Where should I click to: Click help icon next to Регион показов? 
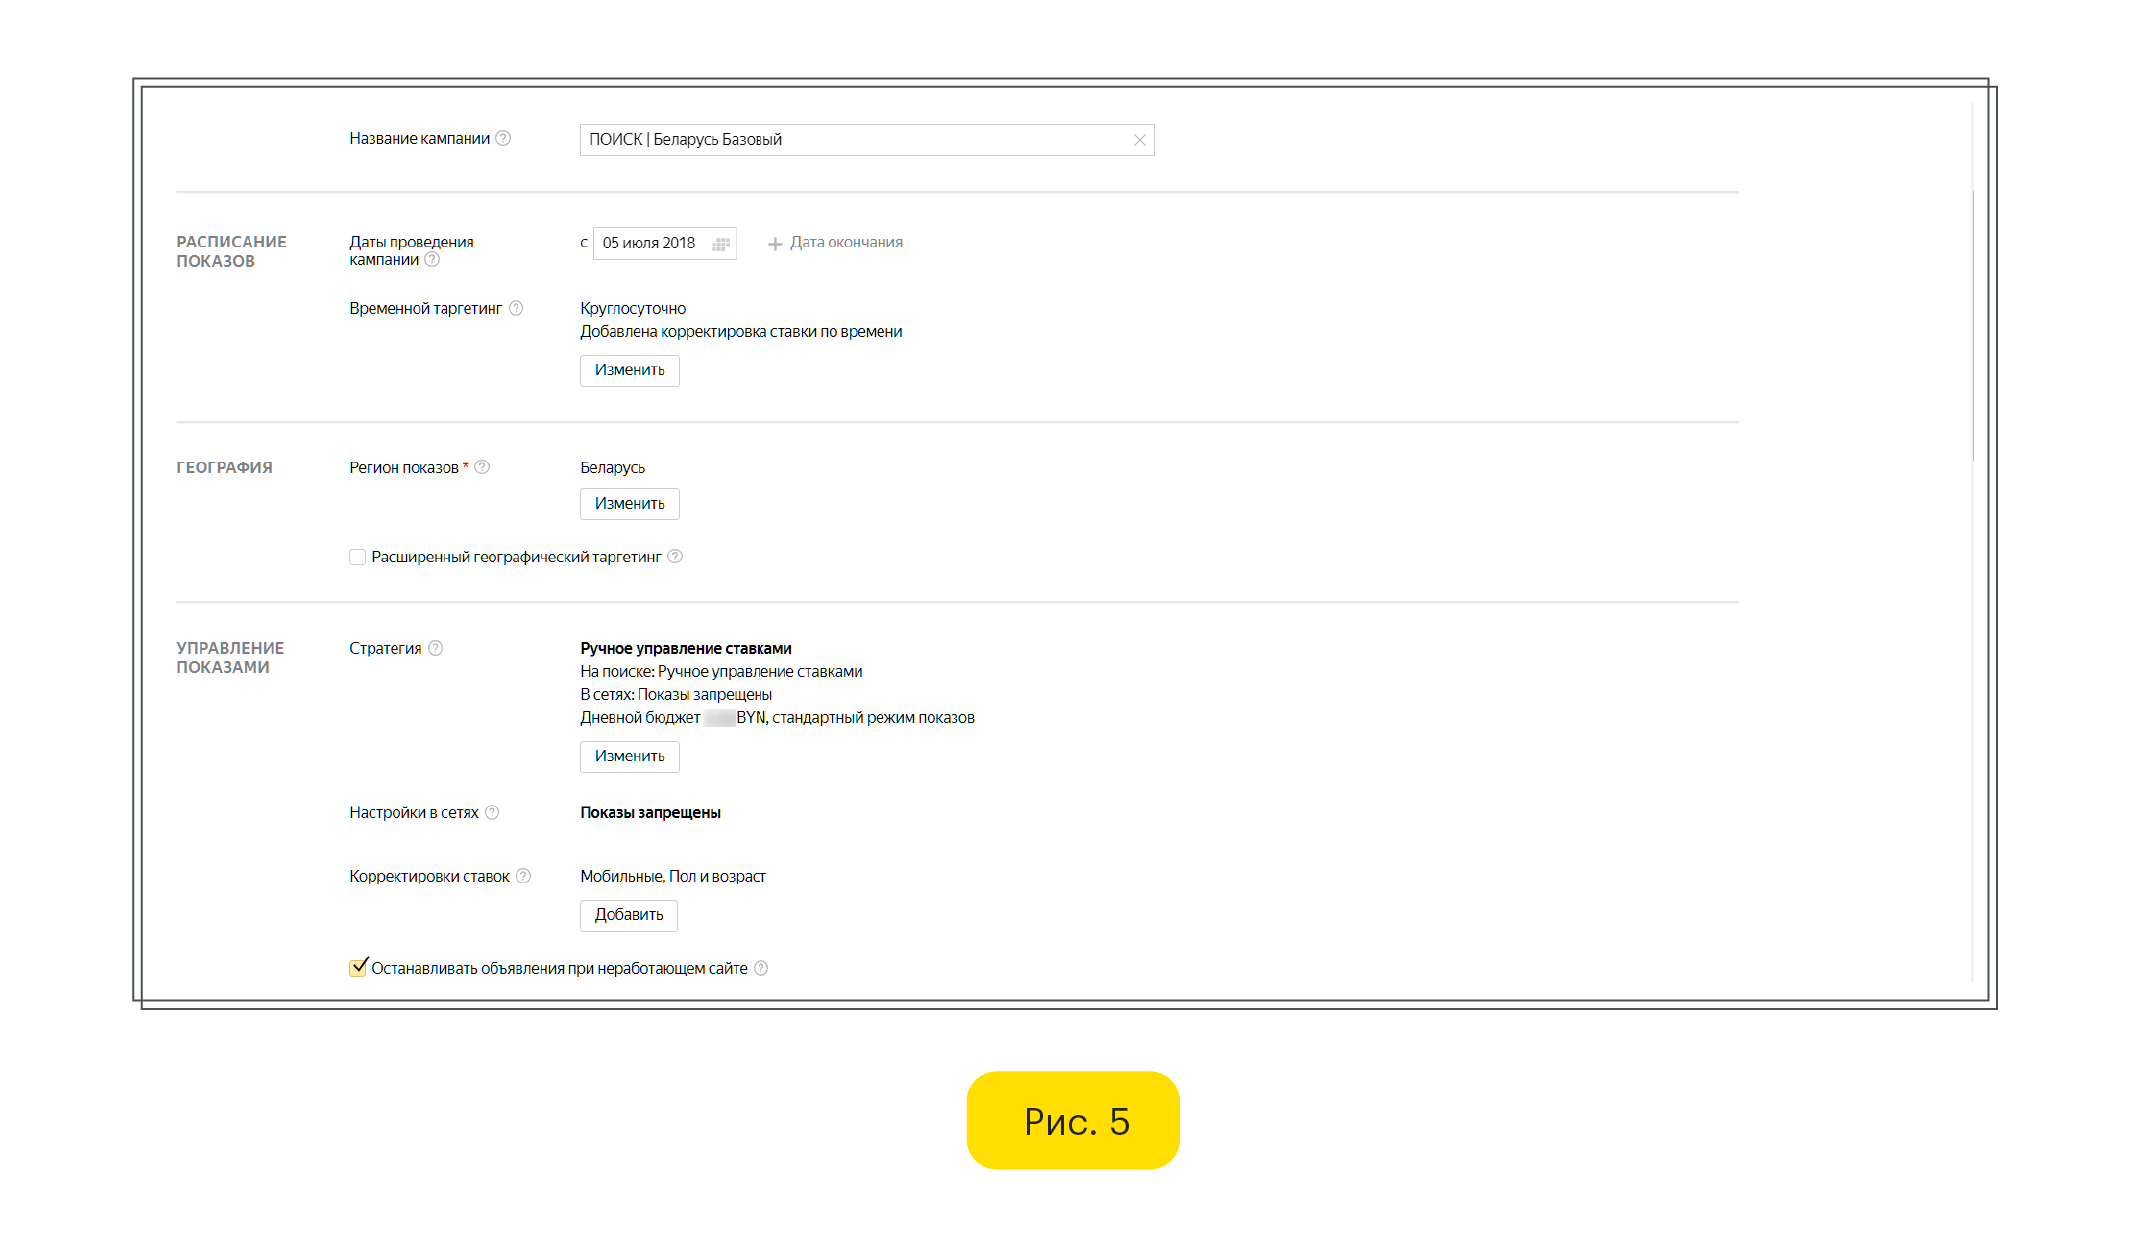pos(482,467)
